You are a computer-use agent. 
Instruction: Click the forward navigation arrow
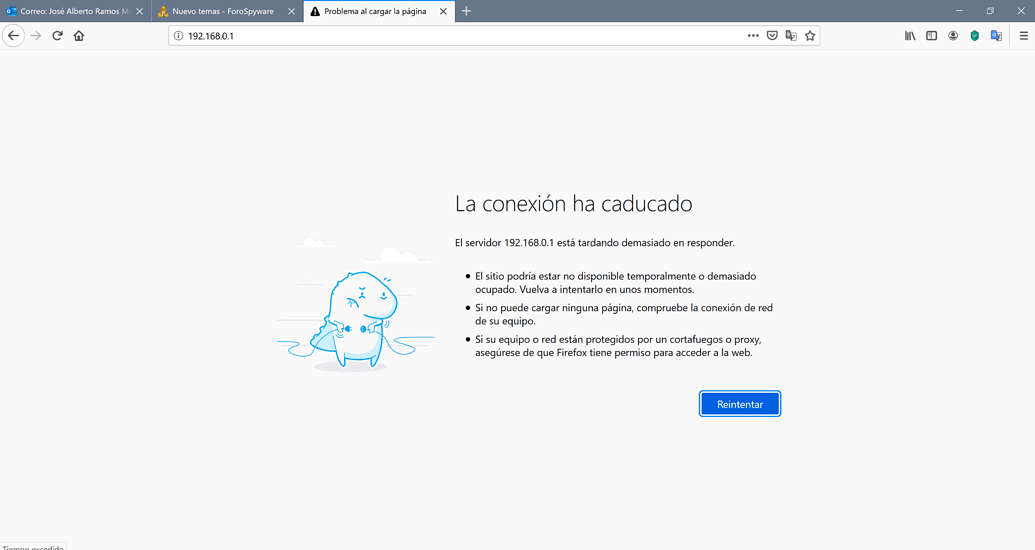pyautogui.click(x=36, y=36)
